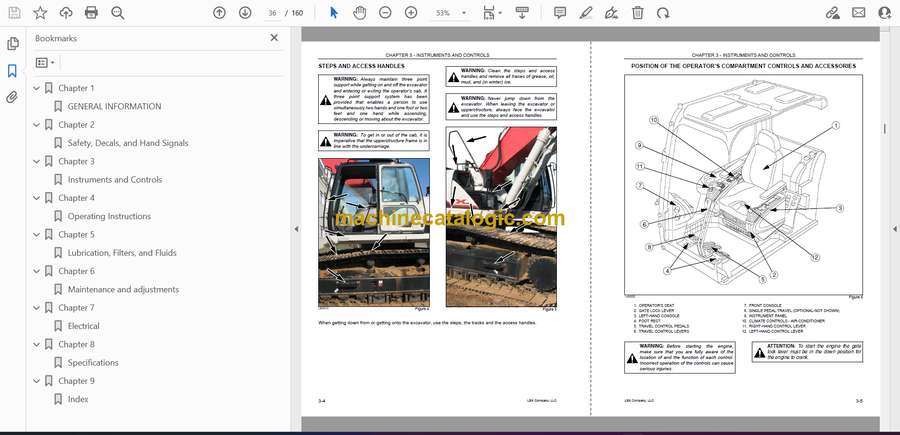Go to next page arrow

245,13
